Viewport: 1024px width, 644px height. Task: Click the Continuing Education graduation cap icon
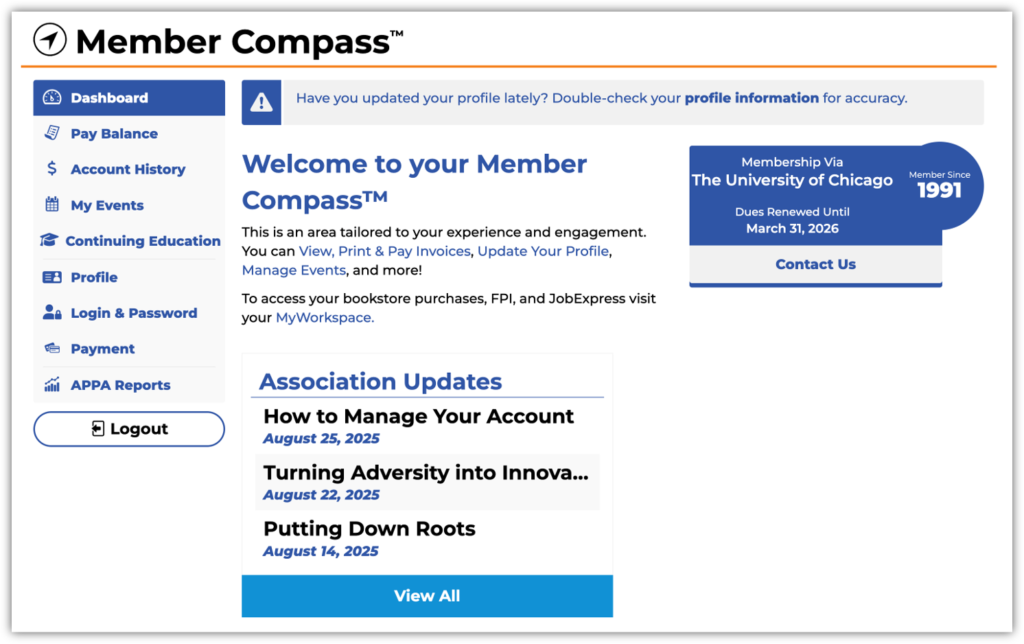[x=49, y=241]
